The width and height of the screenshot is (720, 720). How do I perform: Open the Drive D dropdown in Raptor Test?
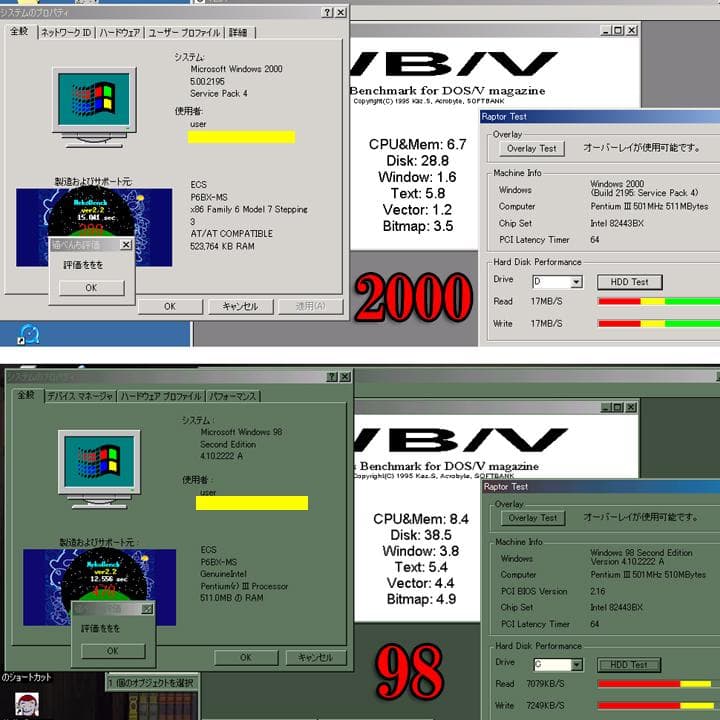coord(576,282)
